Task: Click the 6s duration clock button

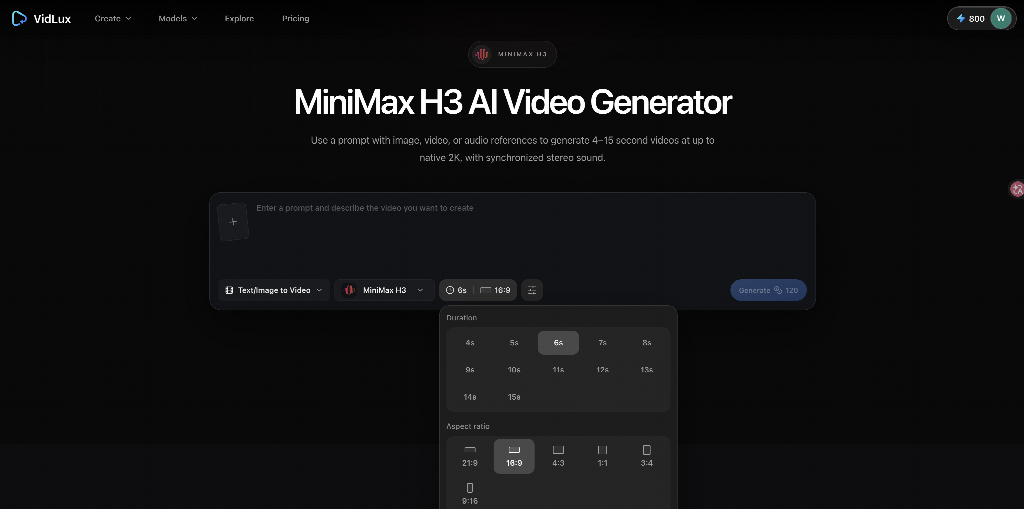Action: (x=456, y=290)
